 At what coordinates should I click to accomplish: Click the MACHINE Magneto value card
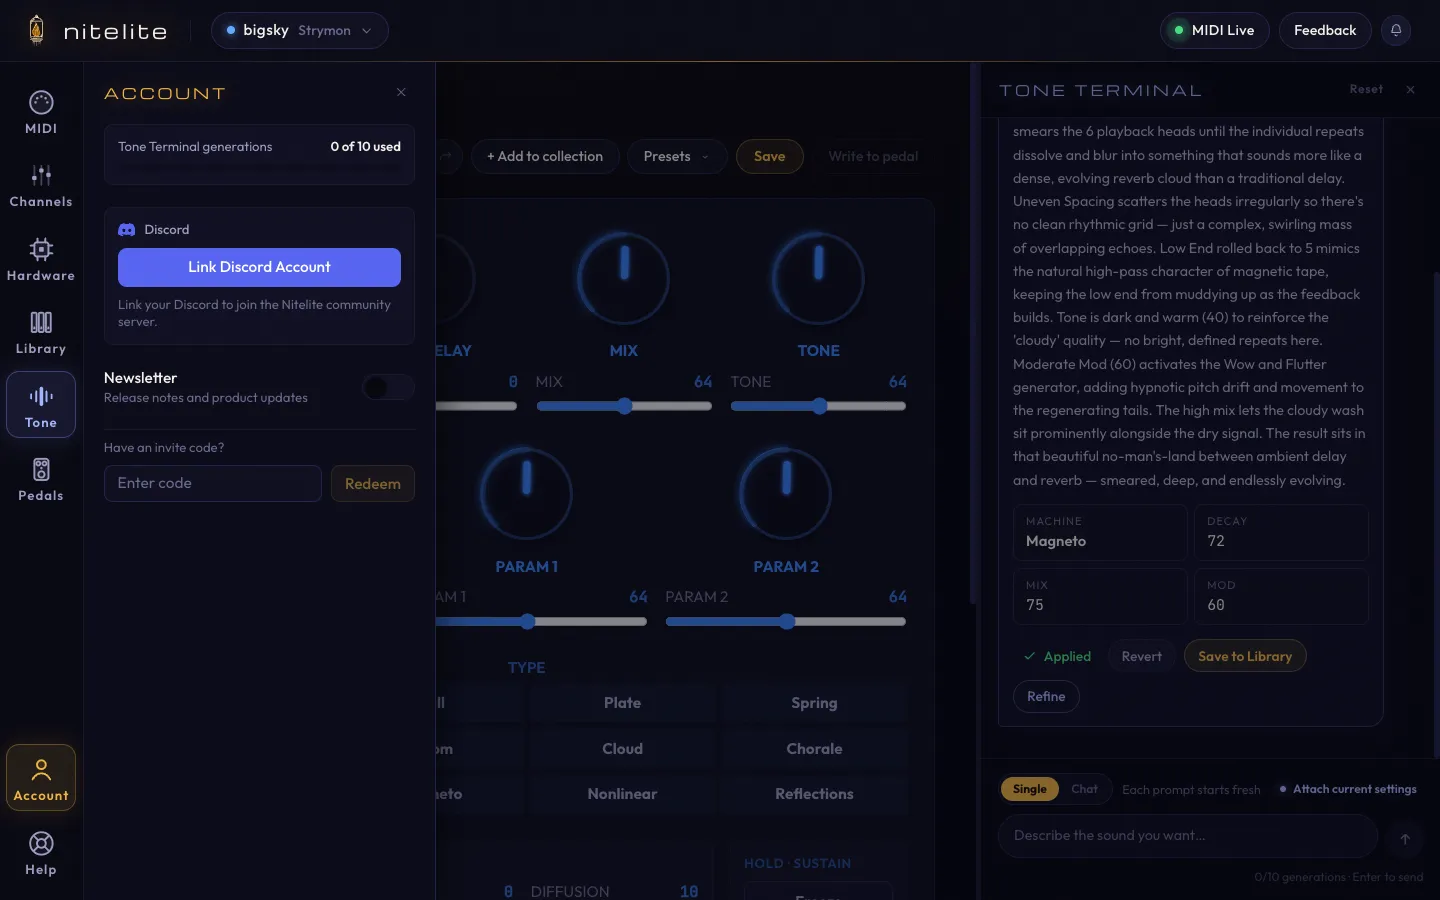tap(1100, 532)
